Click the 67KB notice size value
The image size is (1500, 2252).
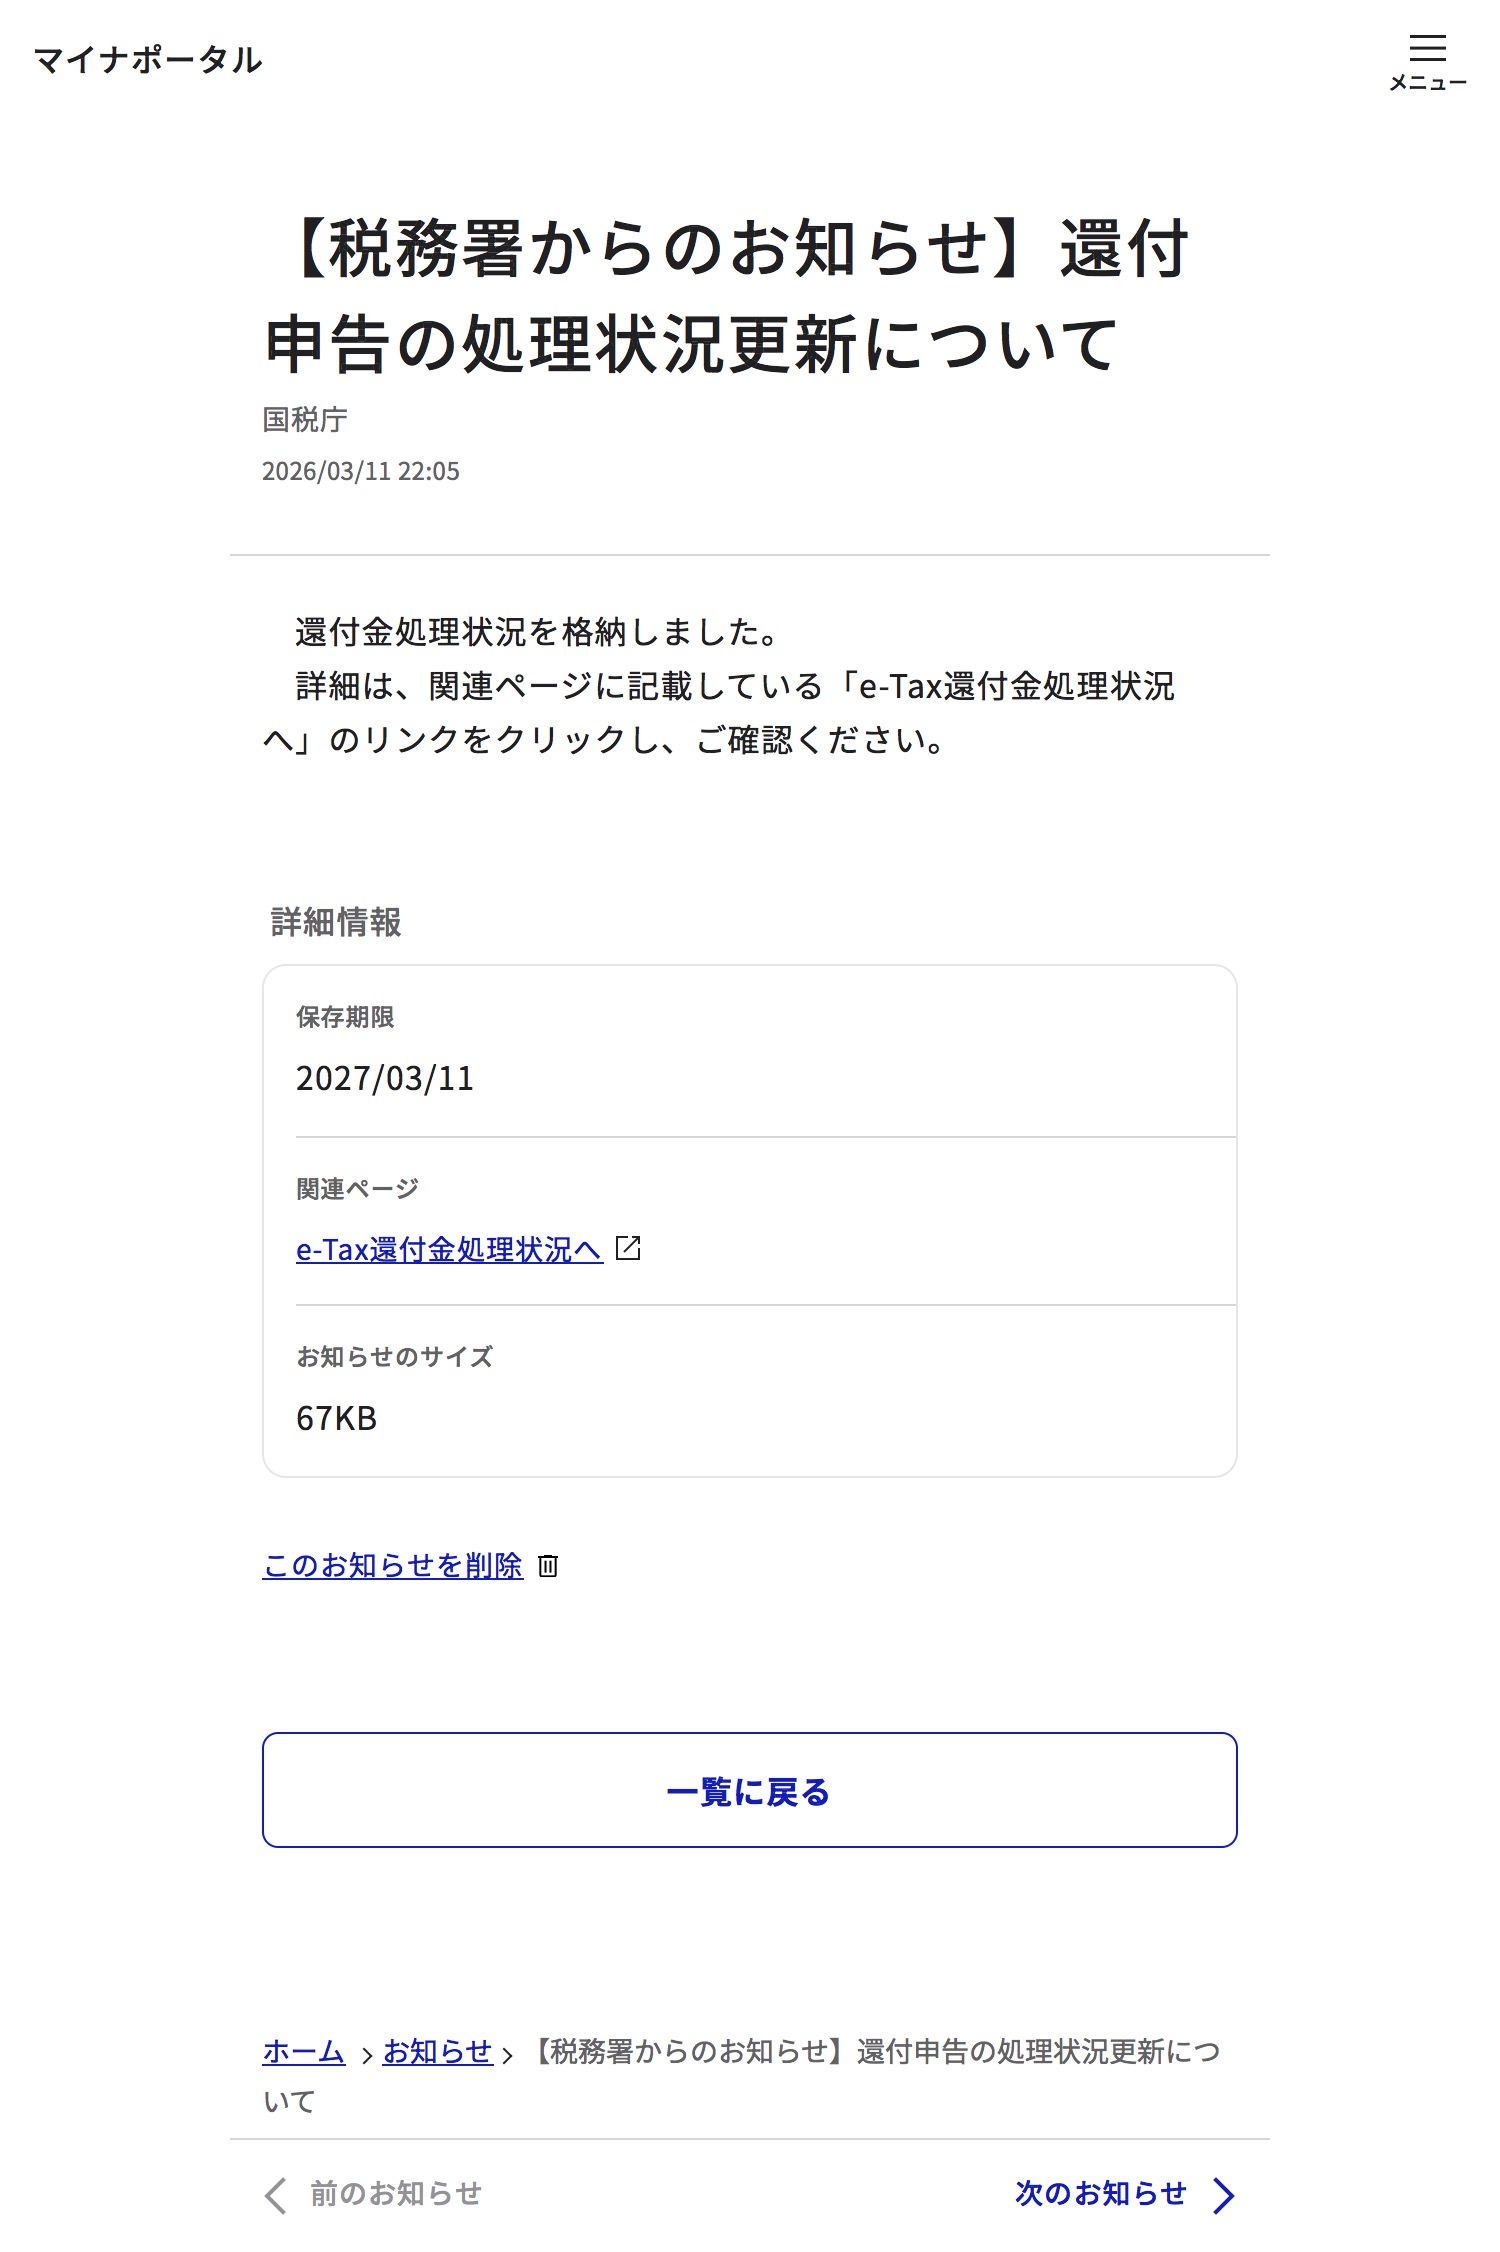click(336, 1419)
